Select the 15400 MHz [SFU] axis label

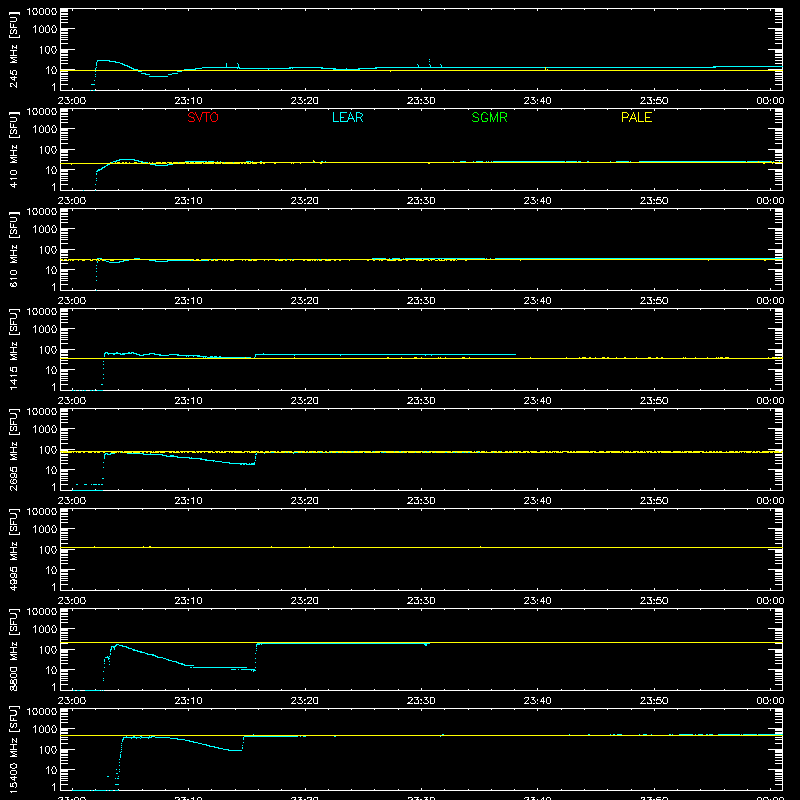tap(13, 750)
